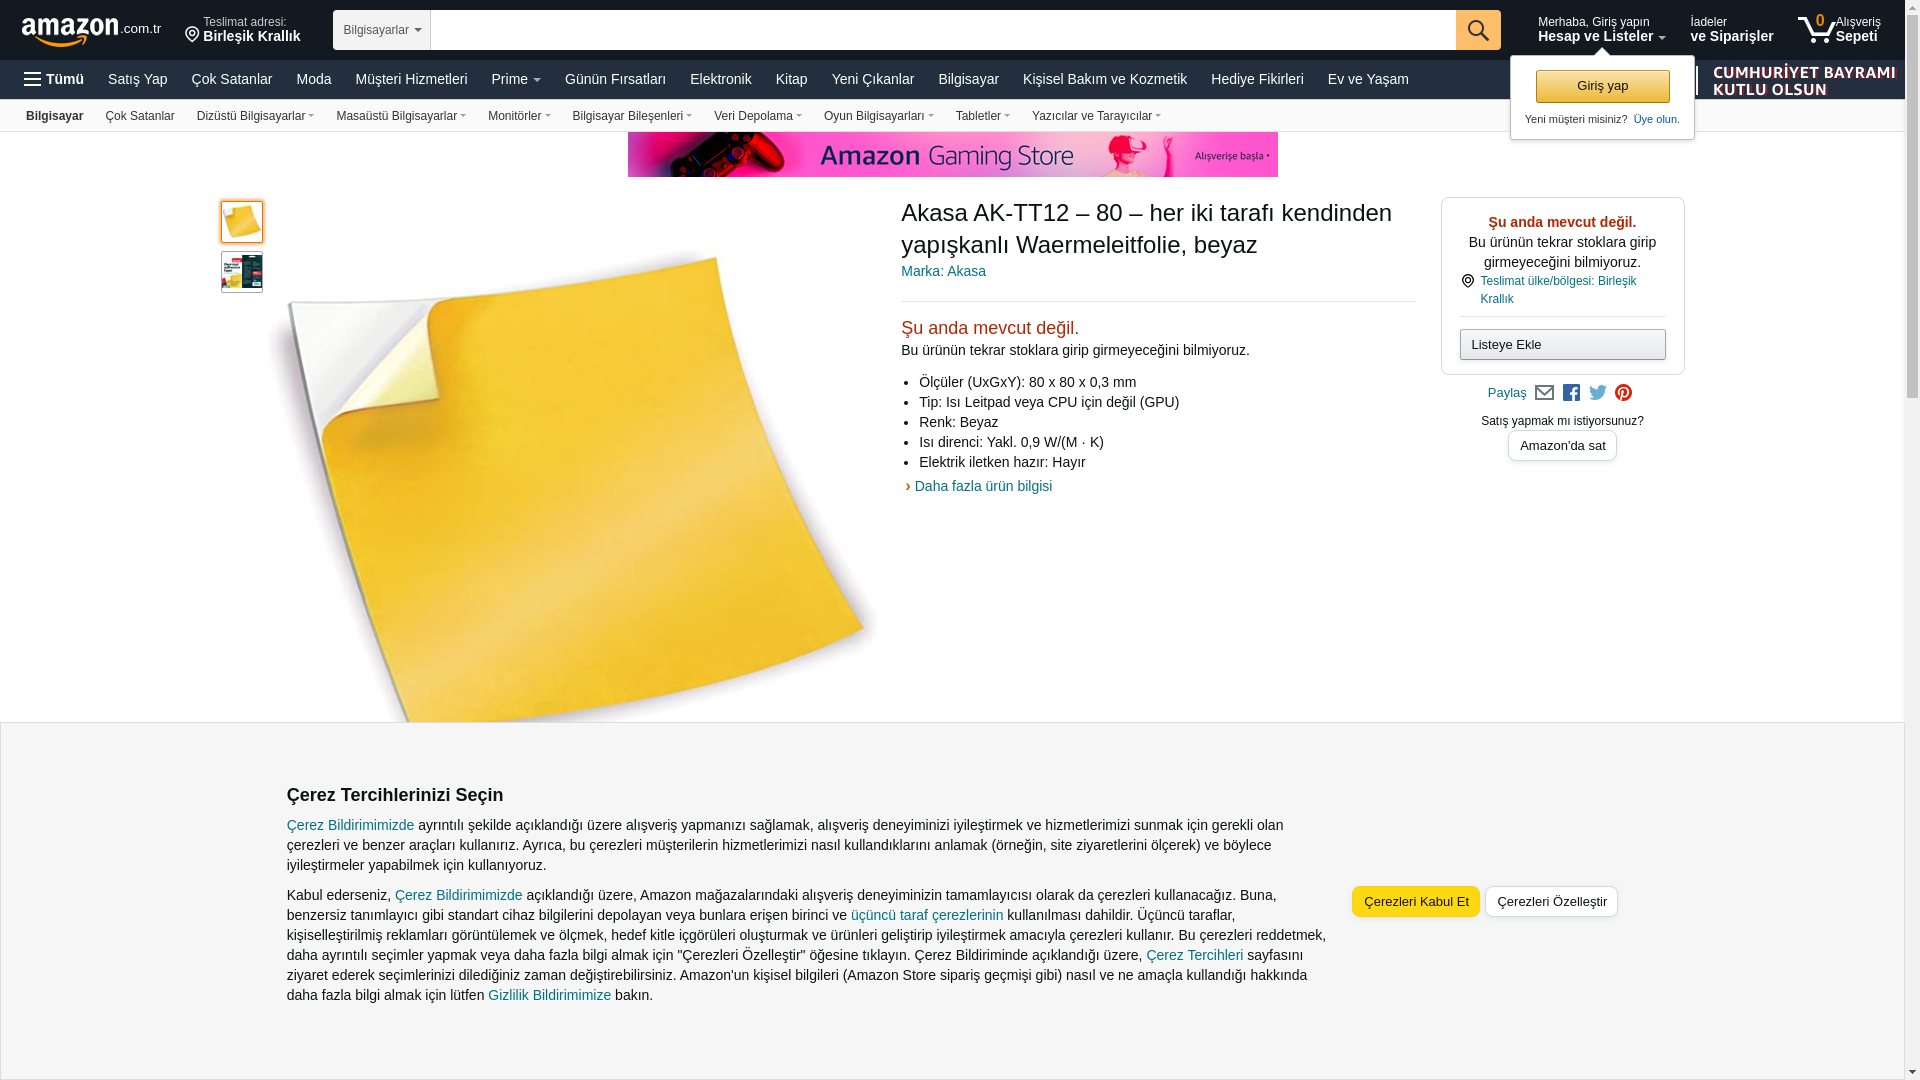Share product on Twitter
The height and width of the screenshot is (1080, 1920).
tap(1598, 393)
